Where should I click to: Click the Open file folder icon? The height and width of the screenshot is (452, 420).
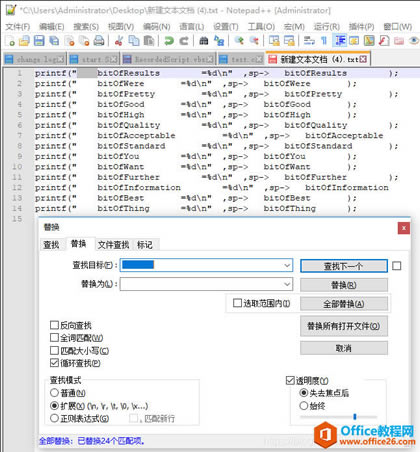pos(24,41)
